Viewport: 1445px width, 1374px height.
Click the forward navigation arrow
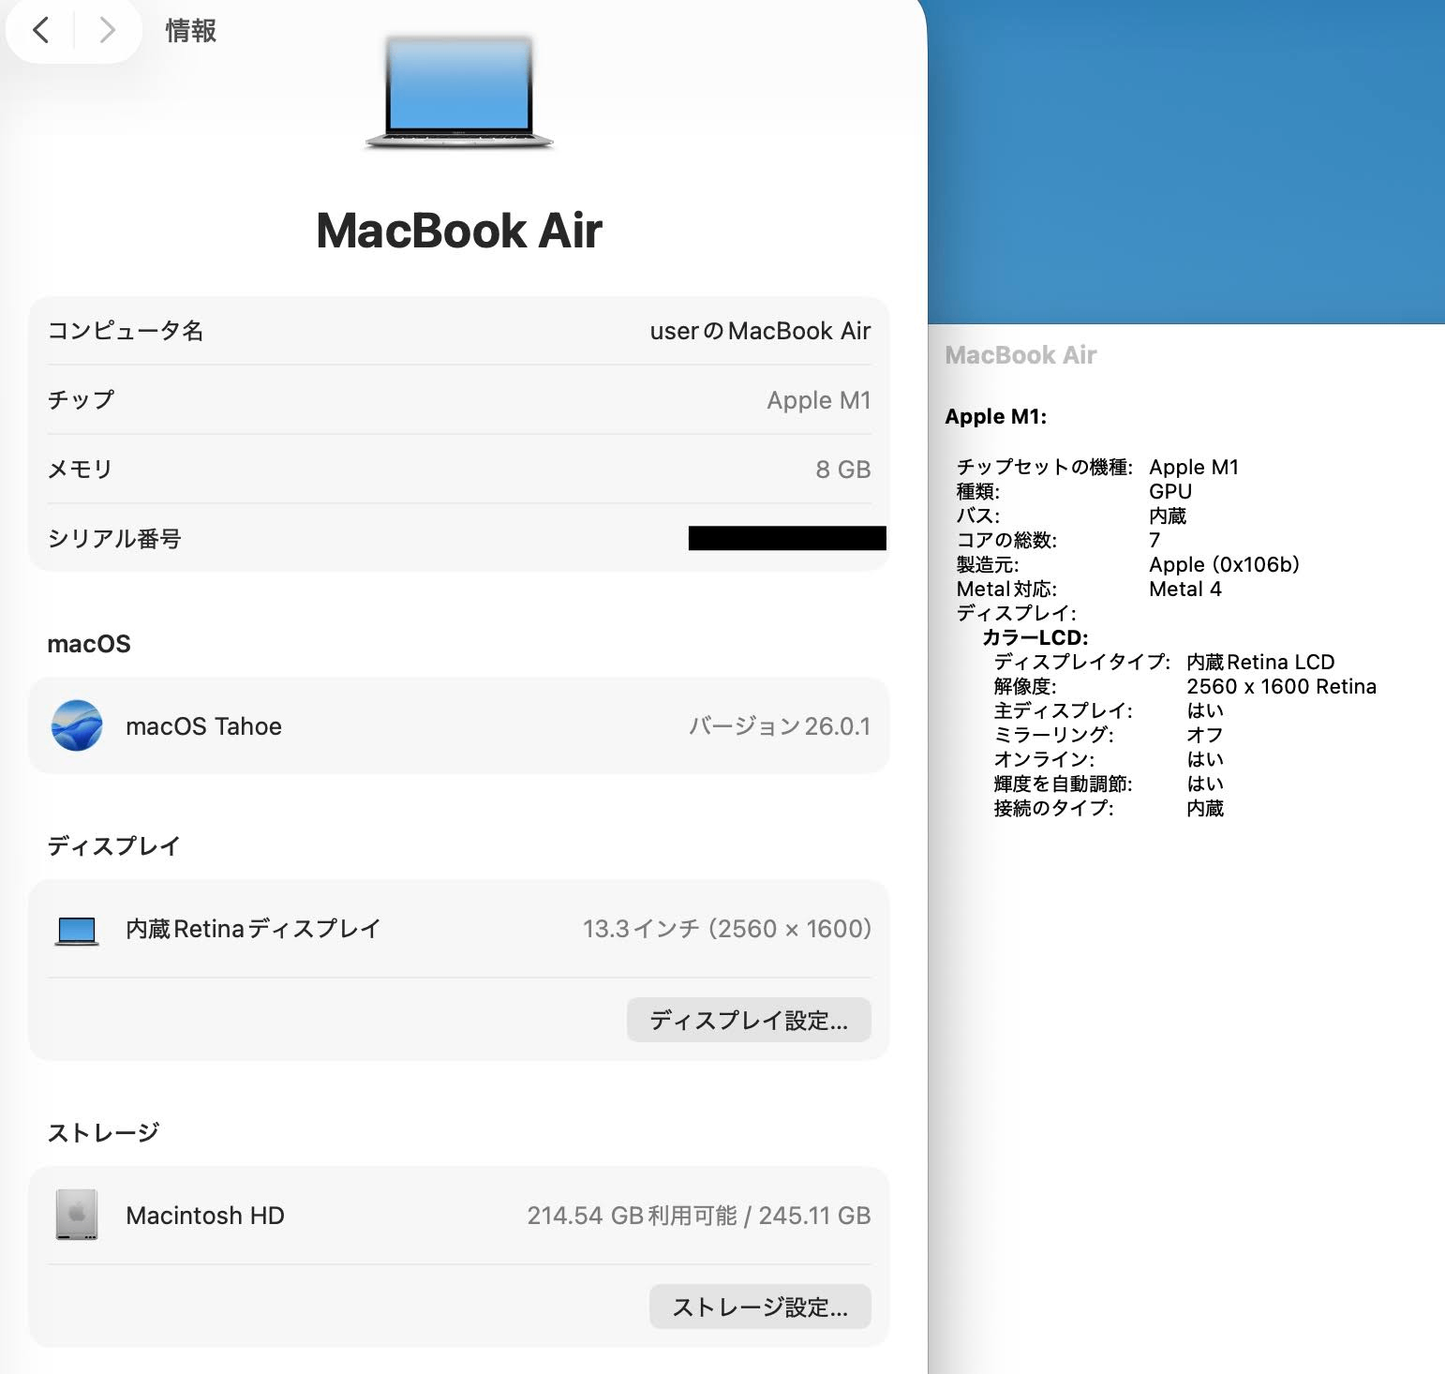point(107,31)
